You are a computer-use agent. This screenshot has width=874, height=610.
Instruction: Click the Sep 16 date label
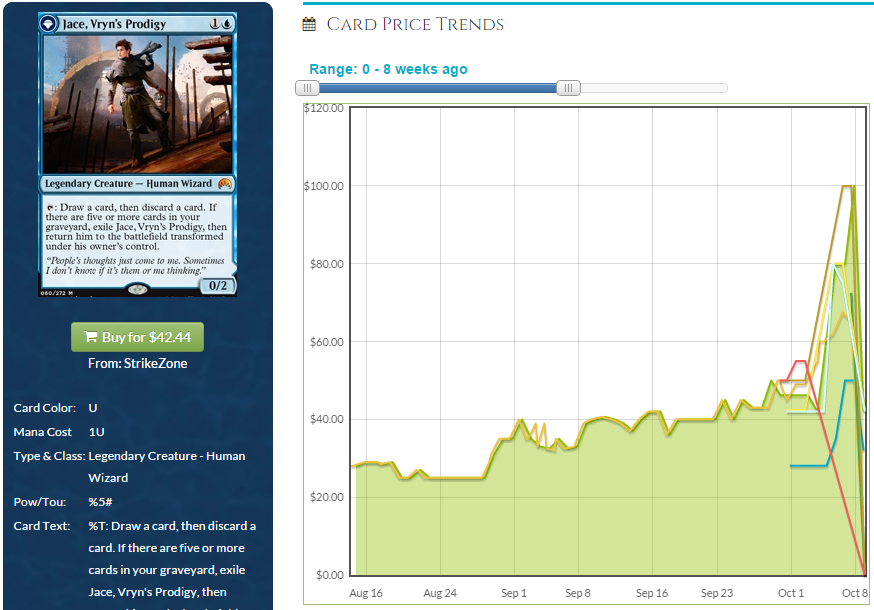[652, 593]
